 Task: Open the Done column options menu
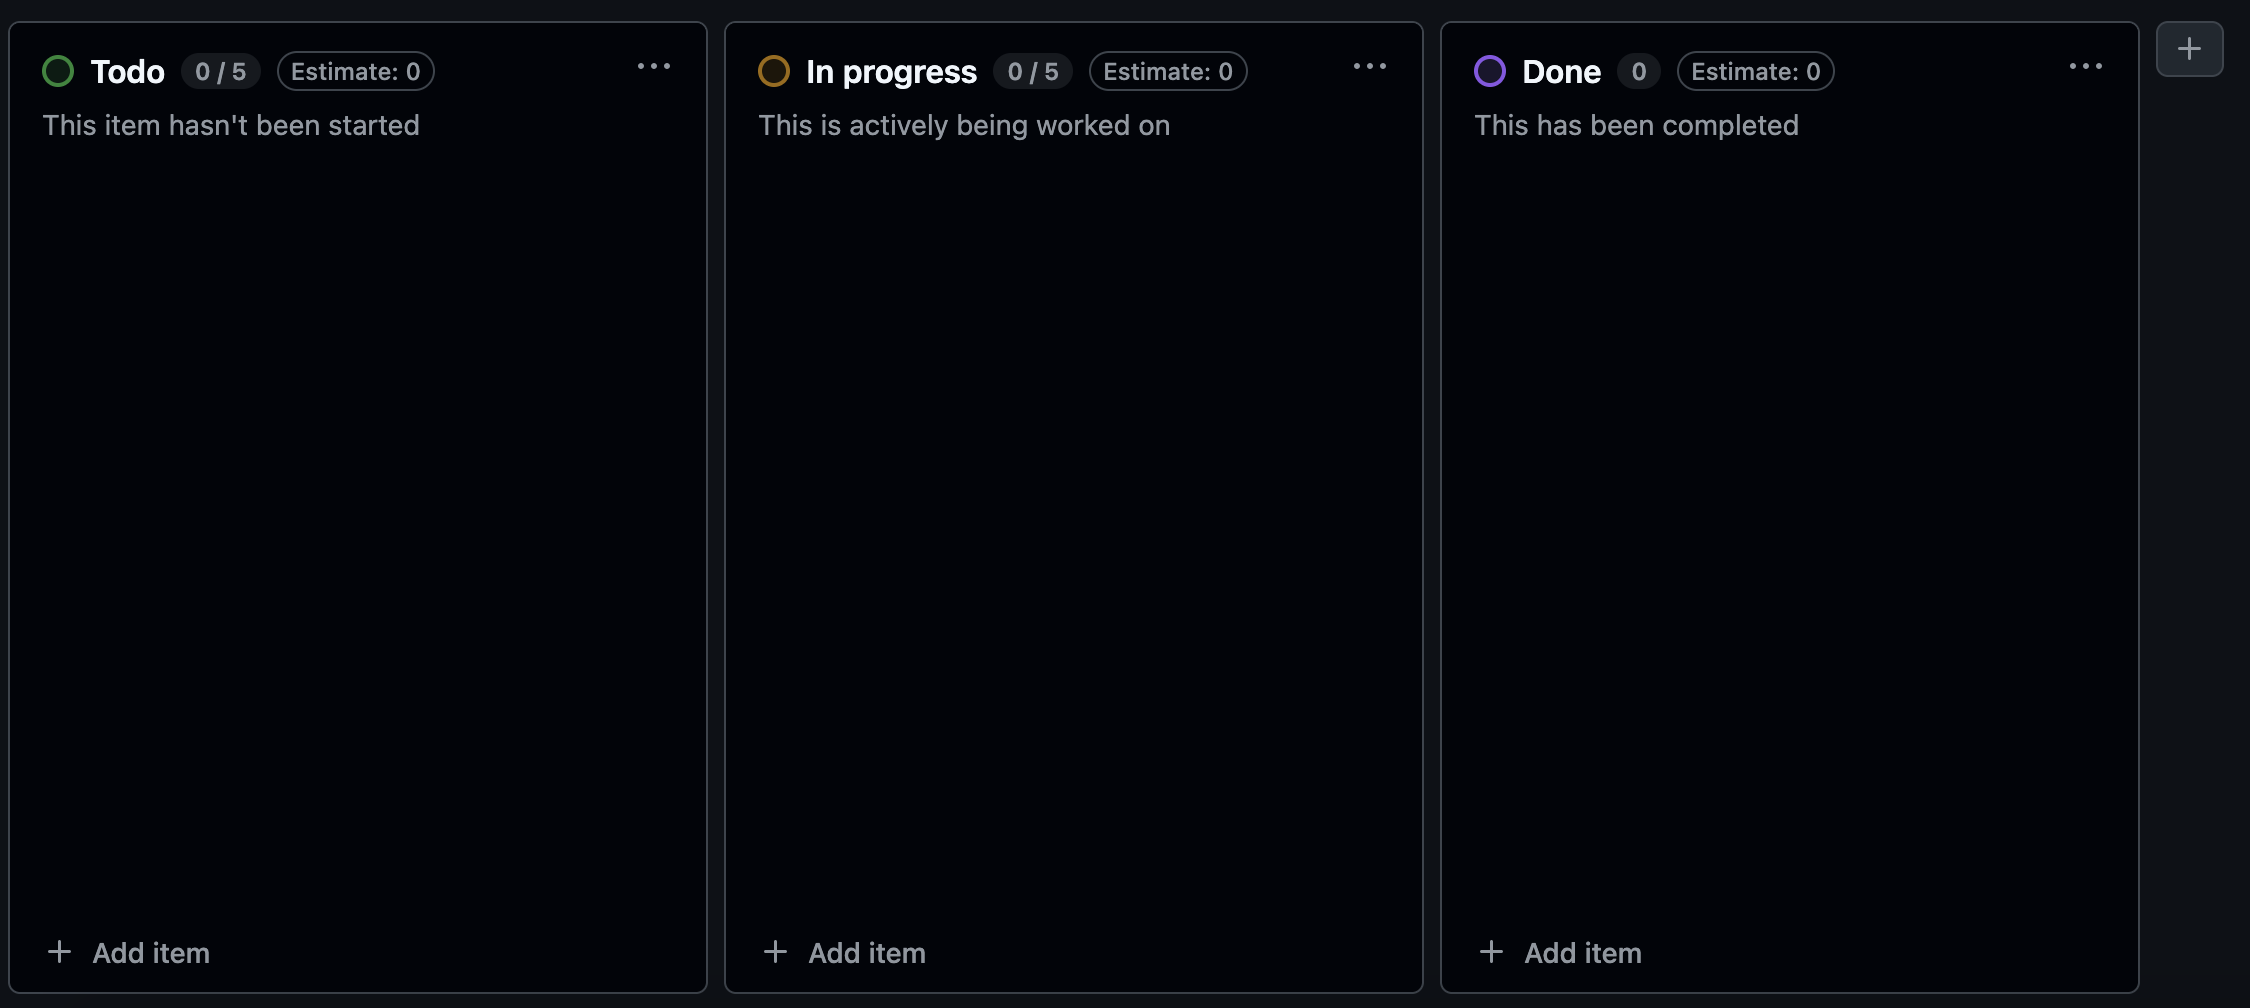2086,66
